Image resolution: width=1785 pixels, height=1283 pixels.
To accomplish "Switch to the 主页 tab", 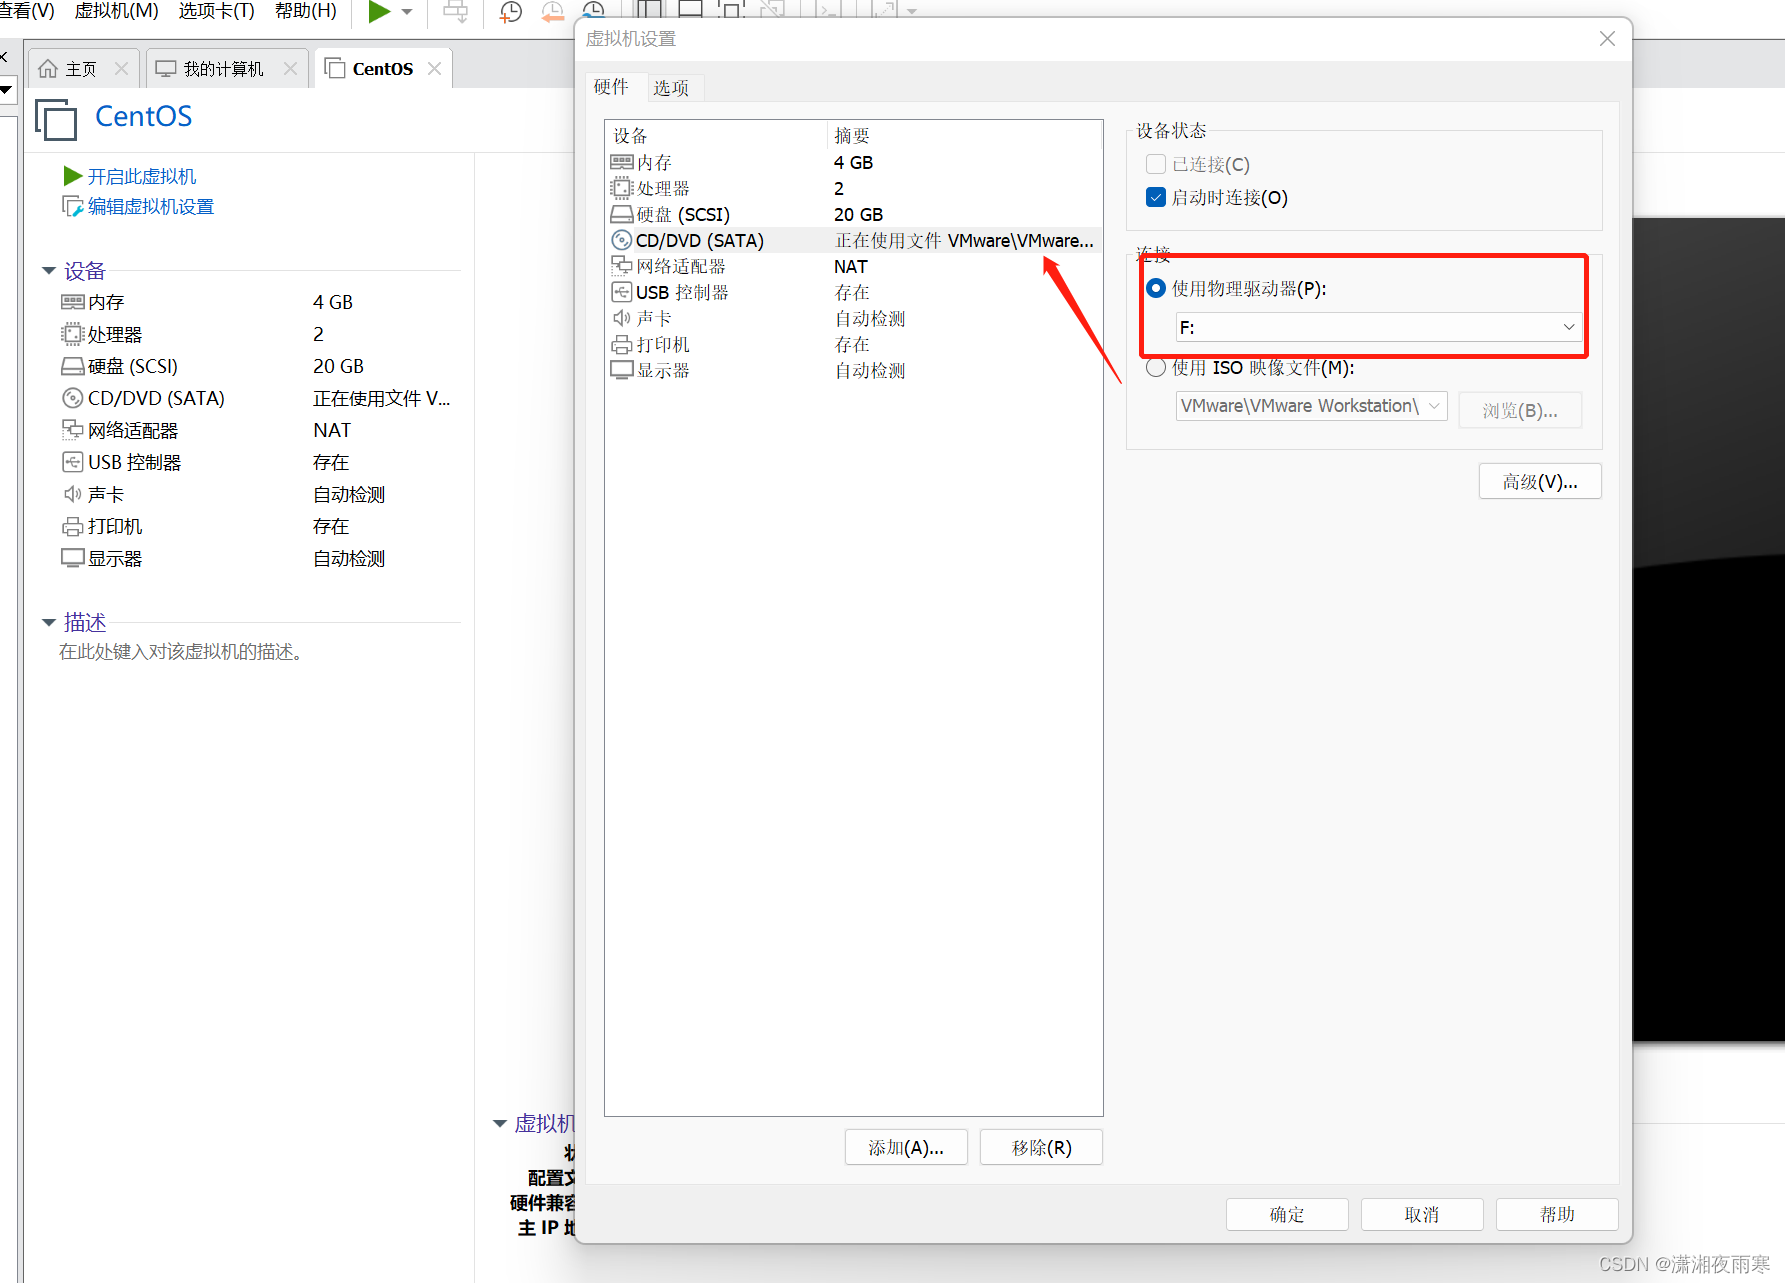I will tap(84, 68).
